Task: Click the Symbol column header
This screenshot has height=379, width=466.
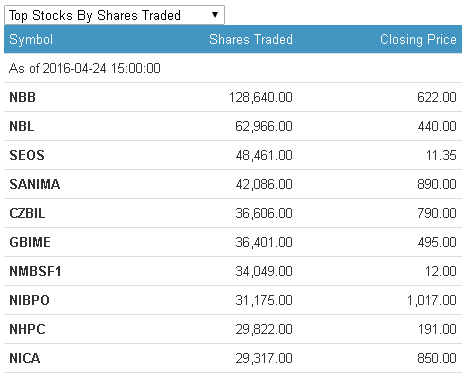Action: pyautogui.click(x=31, y=39)
